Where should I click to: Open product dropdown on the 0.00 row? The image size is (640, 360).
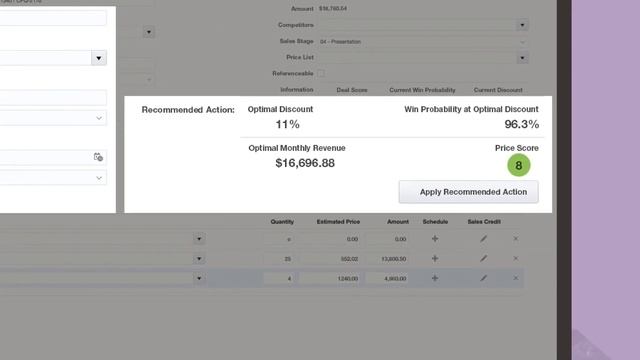199,239
